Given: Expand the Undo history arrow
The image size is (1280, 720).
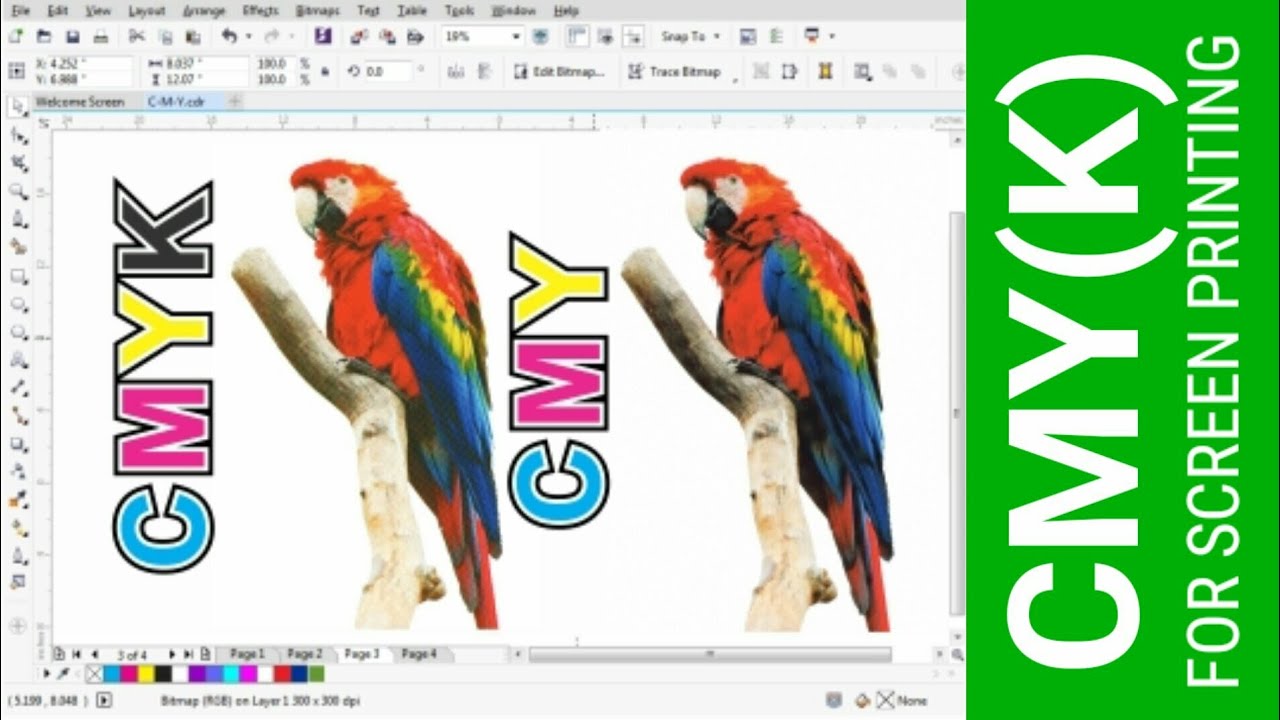Looking at the screenshot, I should [x=248, y=36].
